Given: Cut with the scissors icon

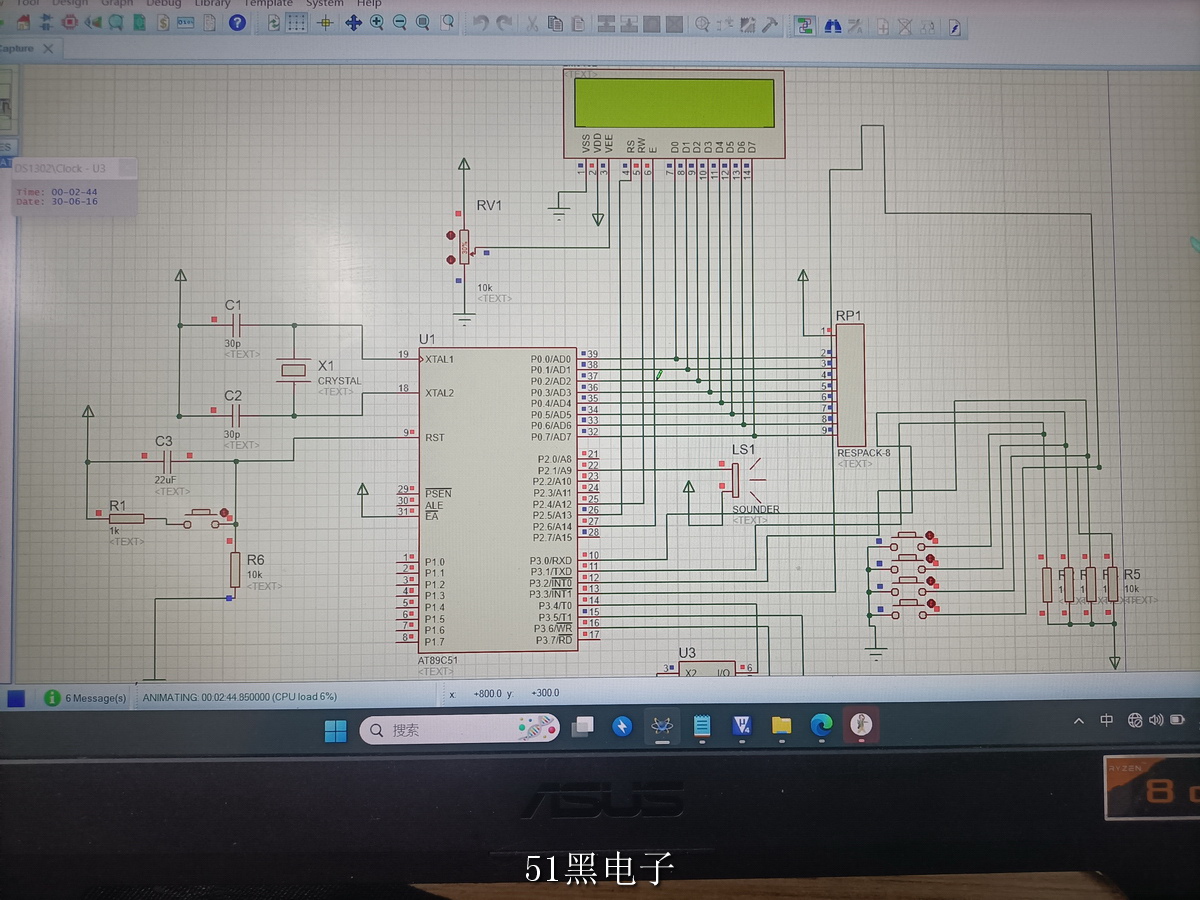Looking at the screenshot, I should point(532,24).
